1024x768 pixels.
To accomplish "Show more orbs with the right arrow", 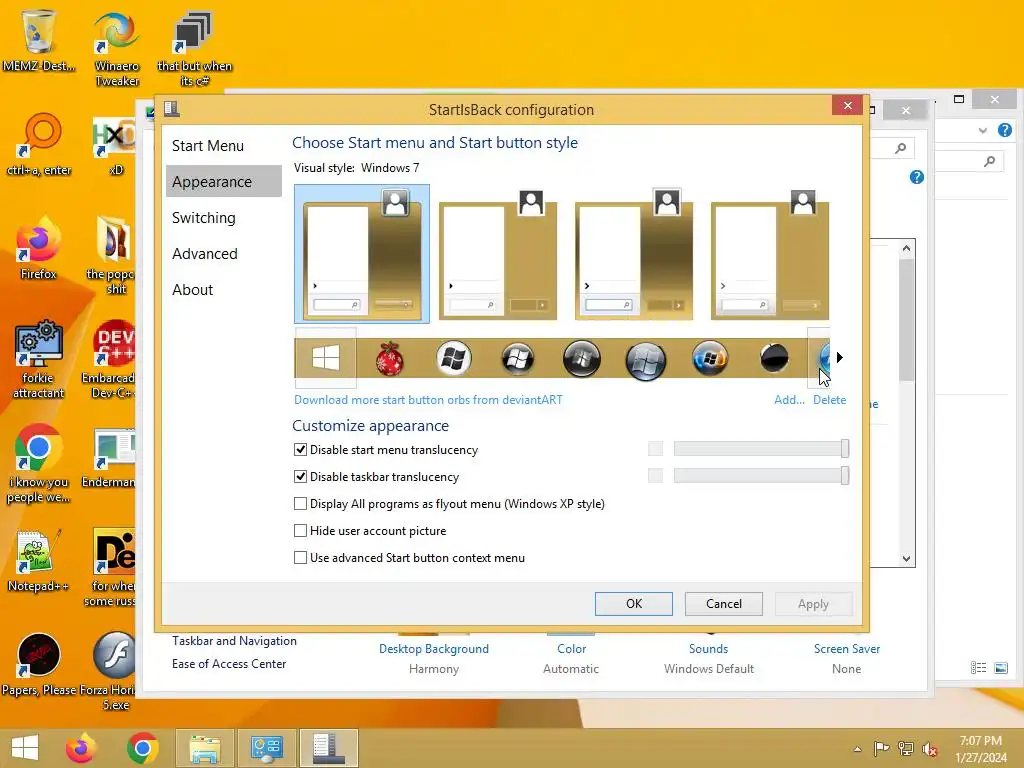I will pos(840,357).
